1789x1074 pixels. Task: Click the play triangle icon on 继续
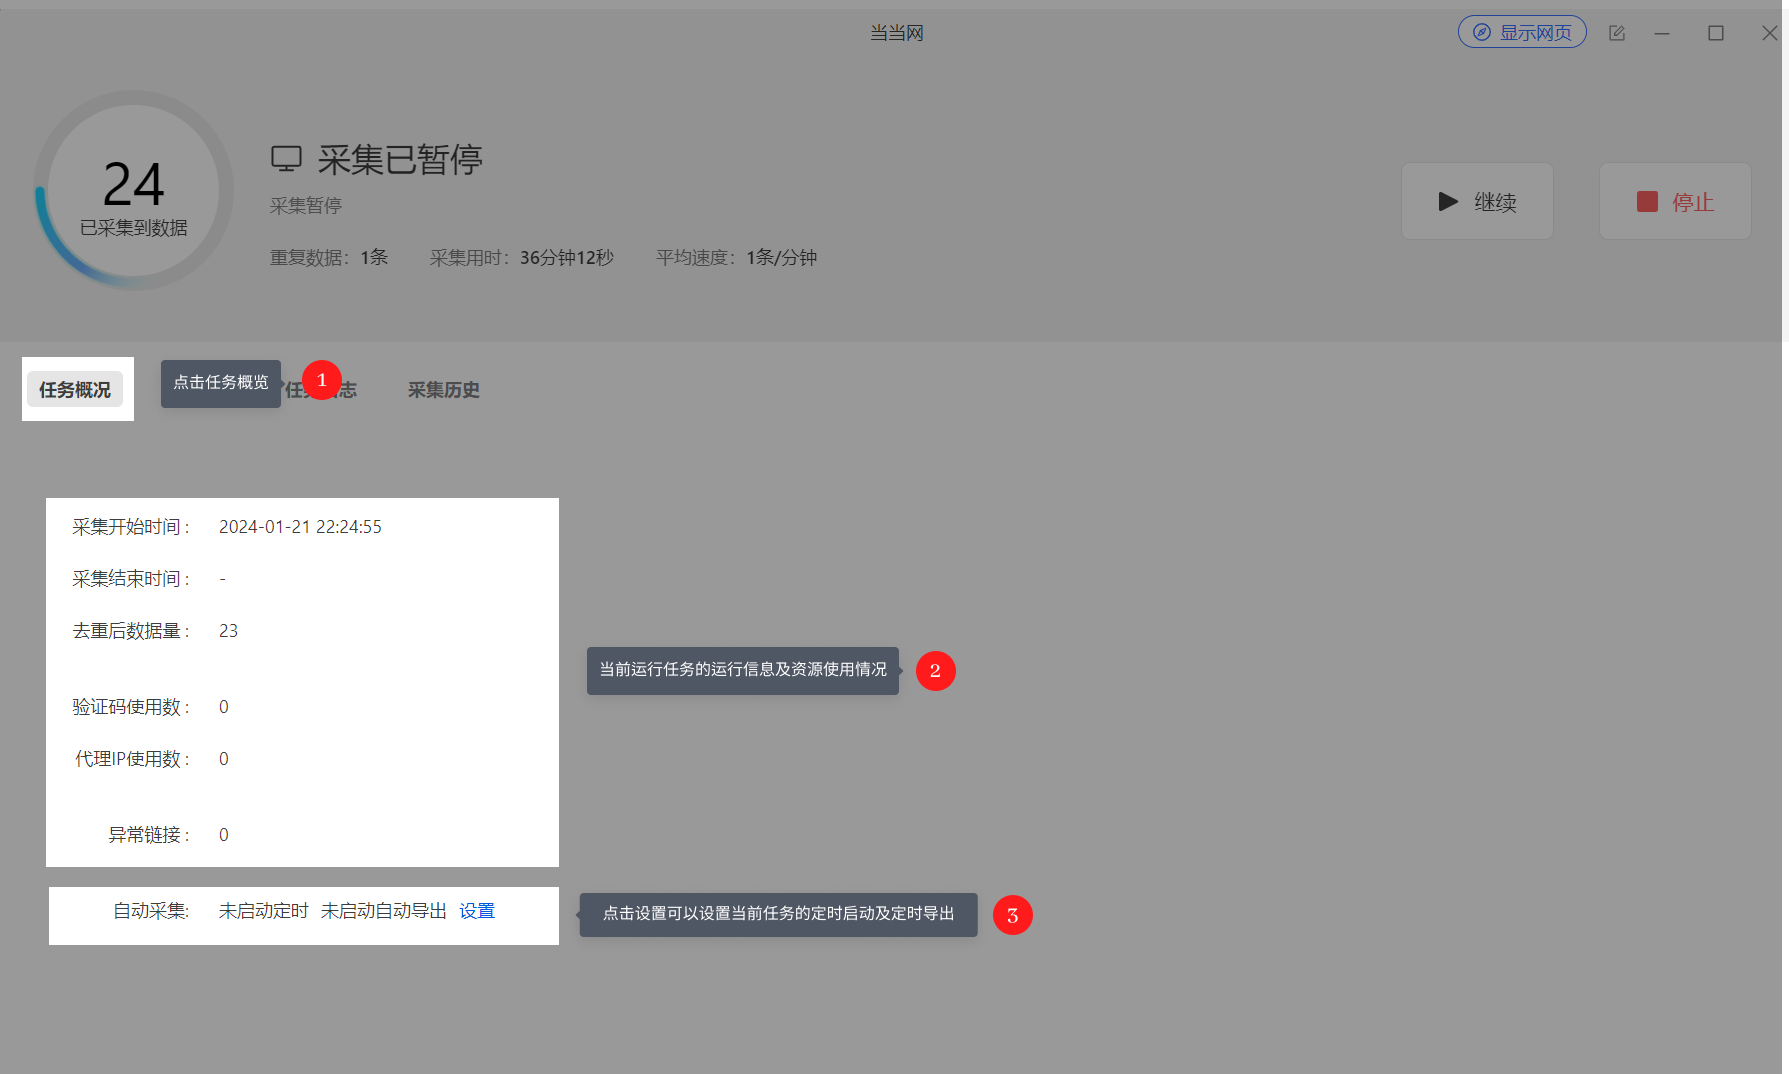(1448, 201)
